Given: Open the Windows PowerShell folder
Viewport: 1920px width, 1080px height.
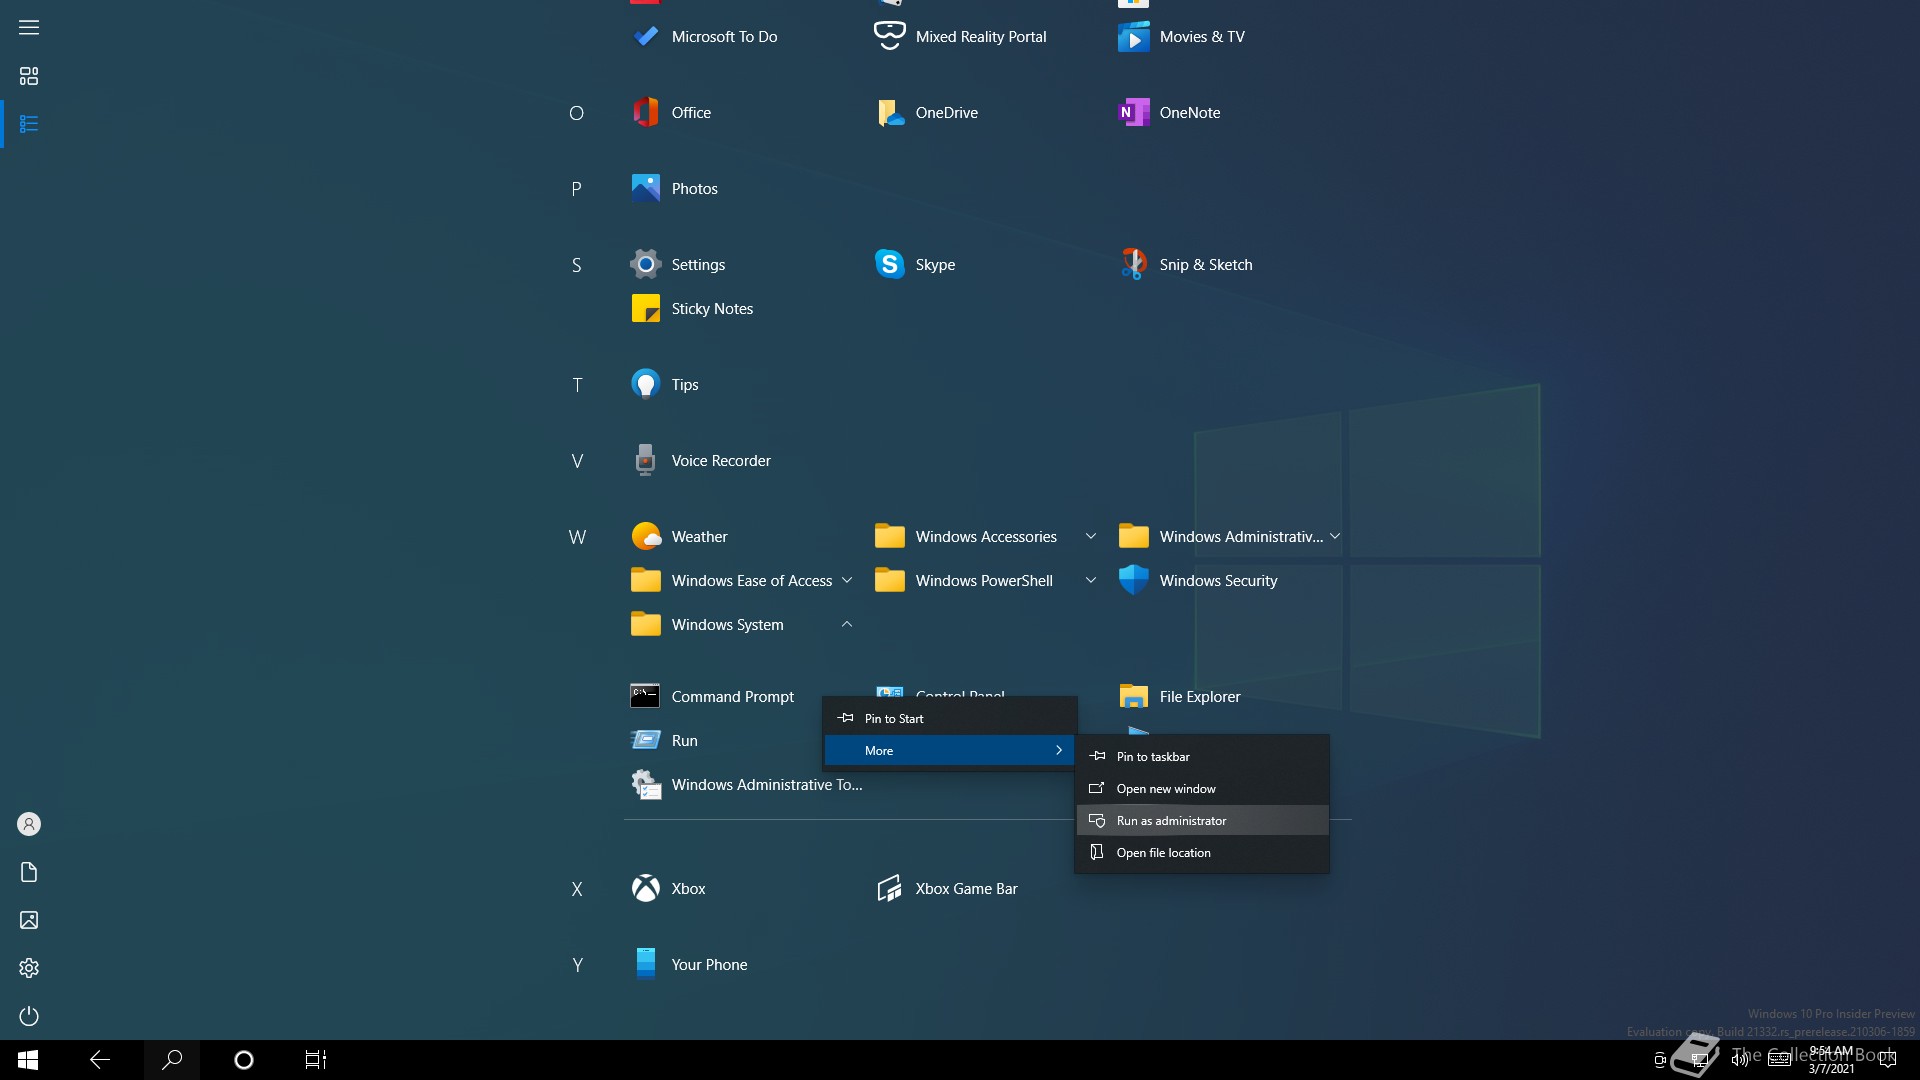Looking at the screenshot, I should (x=986, y=581).
